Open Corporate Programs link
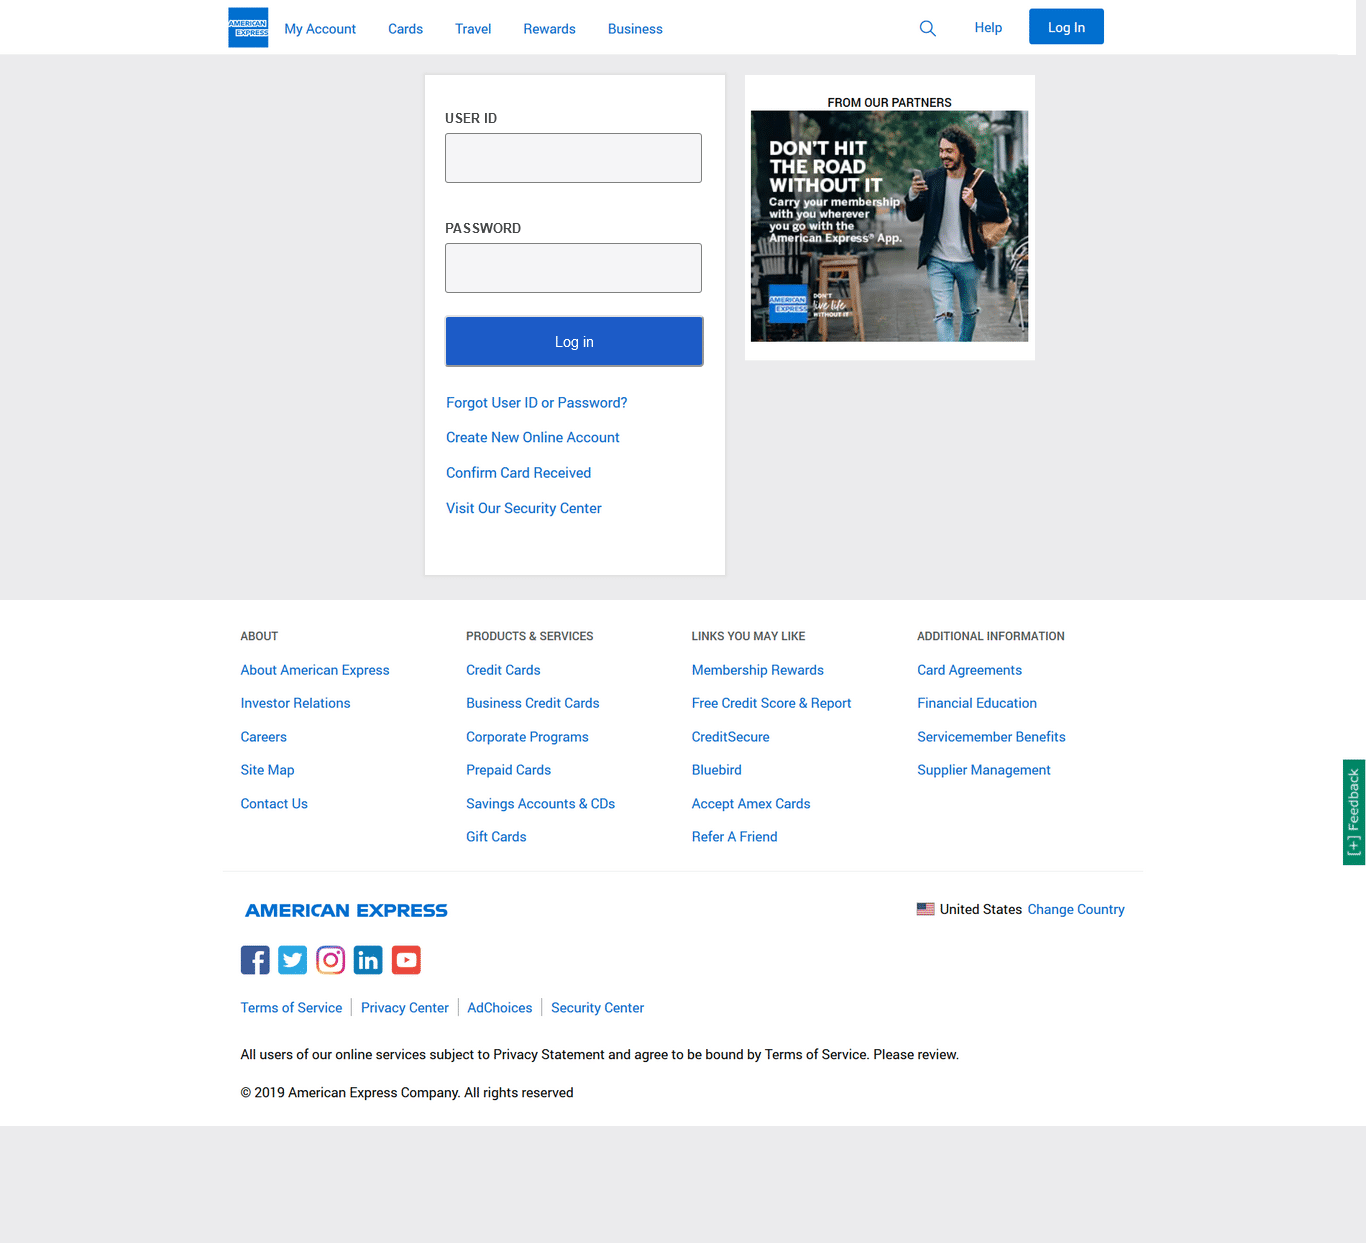The image size is (1366, 1243). click(527, 737)
